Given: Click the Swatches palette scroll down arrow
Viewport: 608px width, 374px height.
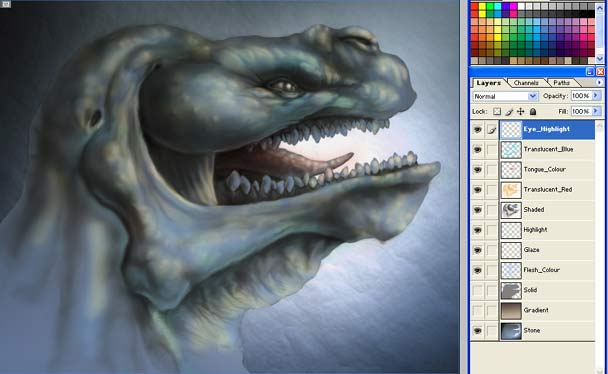Looking at the screenshot, I should pos(600,59).
